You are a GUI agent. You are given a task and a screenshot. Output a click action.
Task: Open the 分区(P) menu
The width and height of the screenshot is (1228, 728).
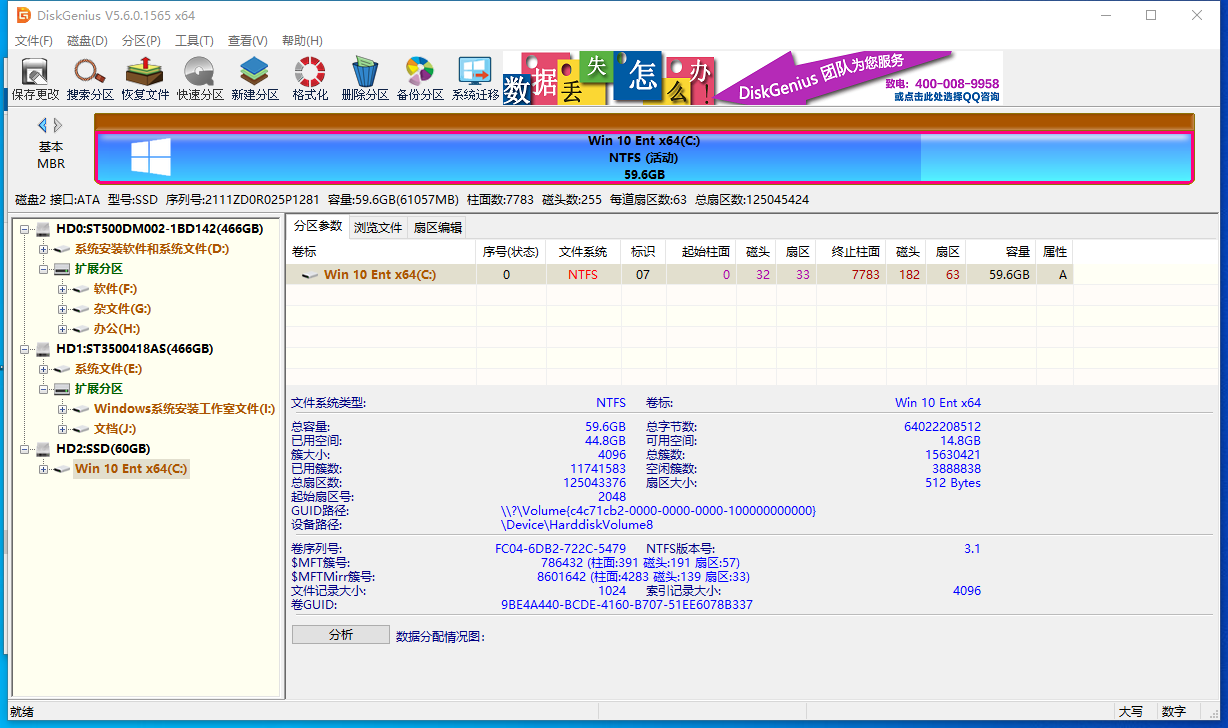pyautogui.click(x=141, y=41)
